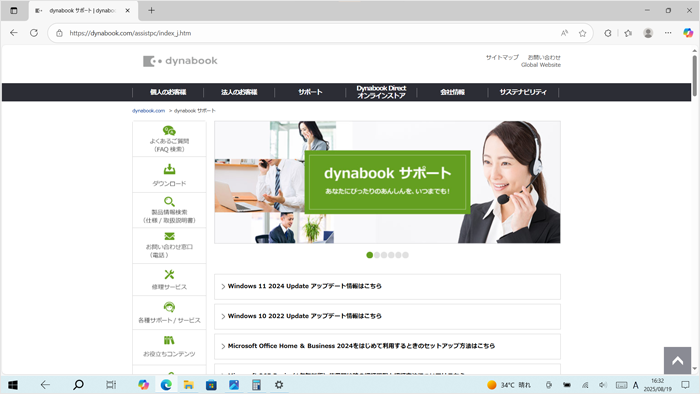The image size is (700, 394).
Task: Click the browser back arrow
Action: coord(14,33)
